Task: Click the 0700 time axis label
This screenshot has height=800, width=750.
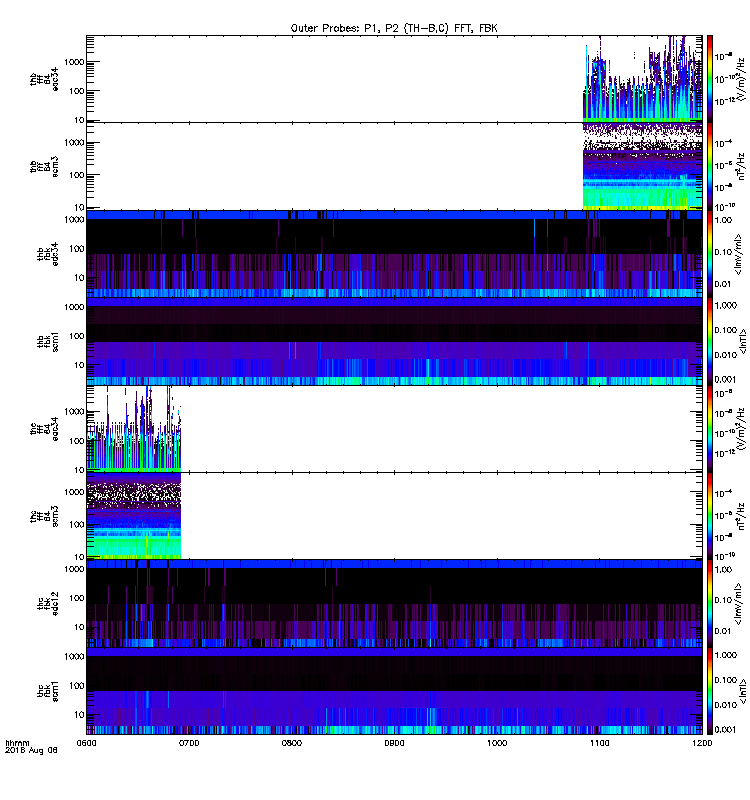Action: tap(189, 743)
